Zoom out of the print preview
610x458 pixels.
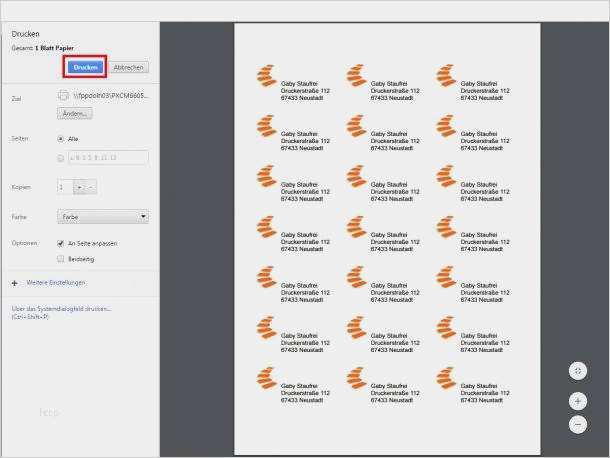[x=577, y=424]
